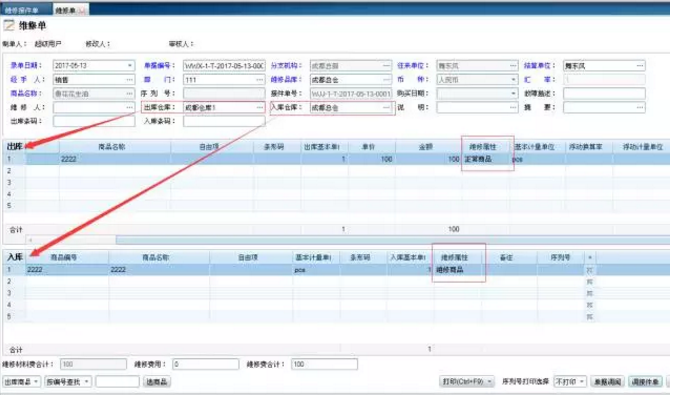Image resolution: width=673 pixels, height=396 pixels.
Task: Click the row 3 serial icon in 入库 table
Action: [x=590, y=293]
